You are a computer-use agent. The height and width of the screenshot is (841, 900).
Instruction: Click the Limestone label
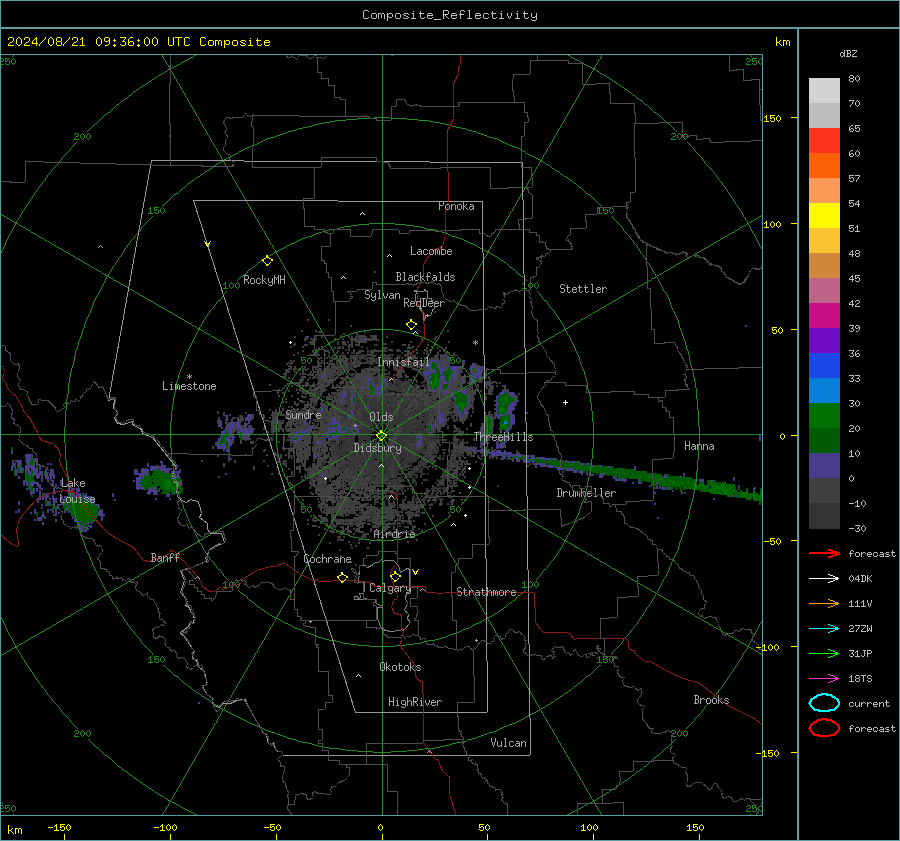(189, 386)
